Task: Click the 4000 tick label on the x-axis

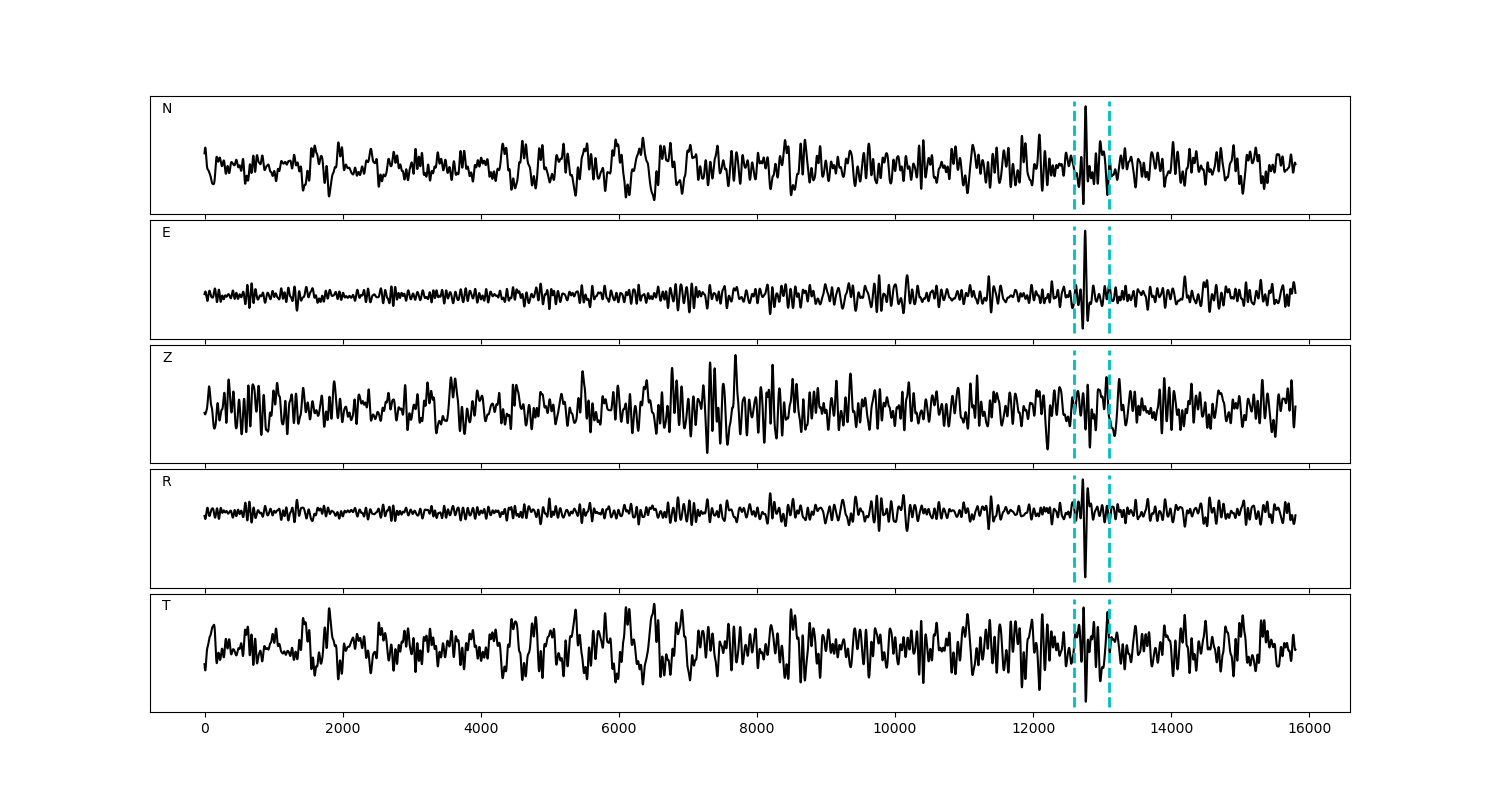Action: pos(481,729)
